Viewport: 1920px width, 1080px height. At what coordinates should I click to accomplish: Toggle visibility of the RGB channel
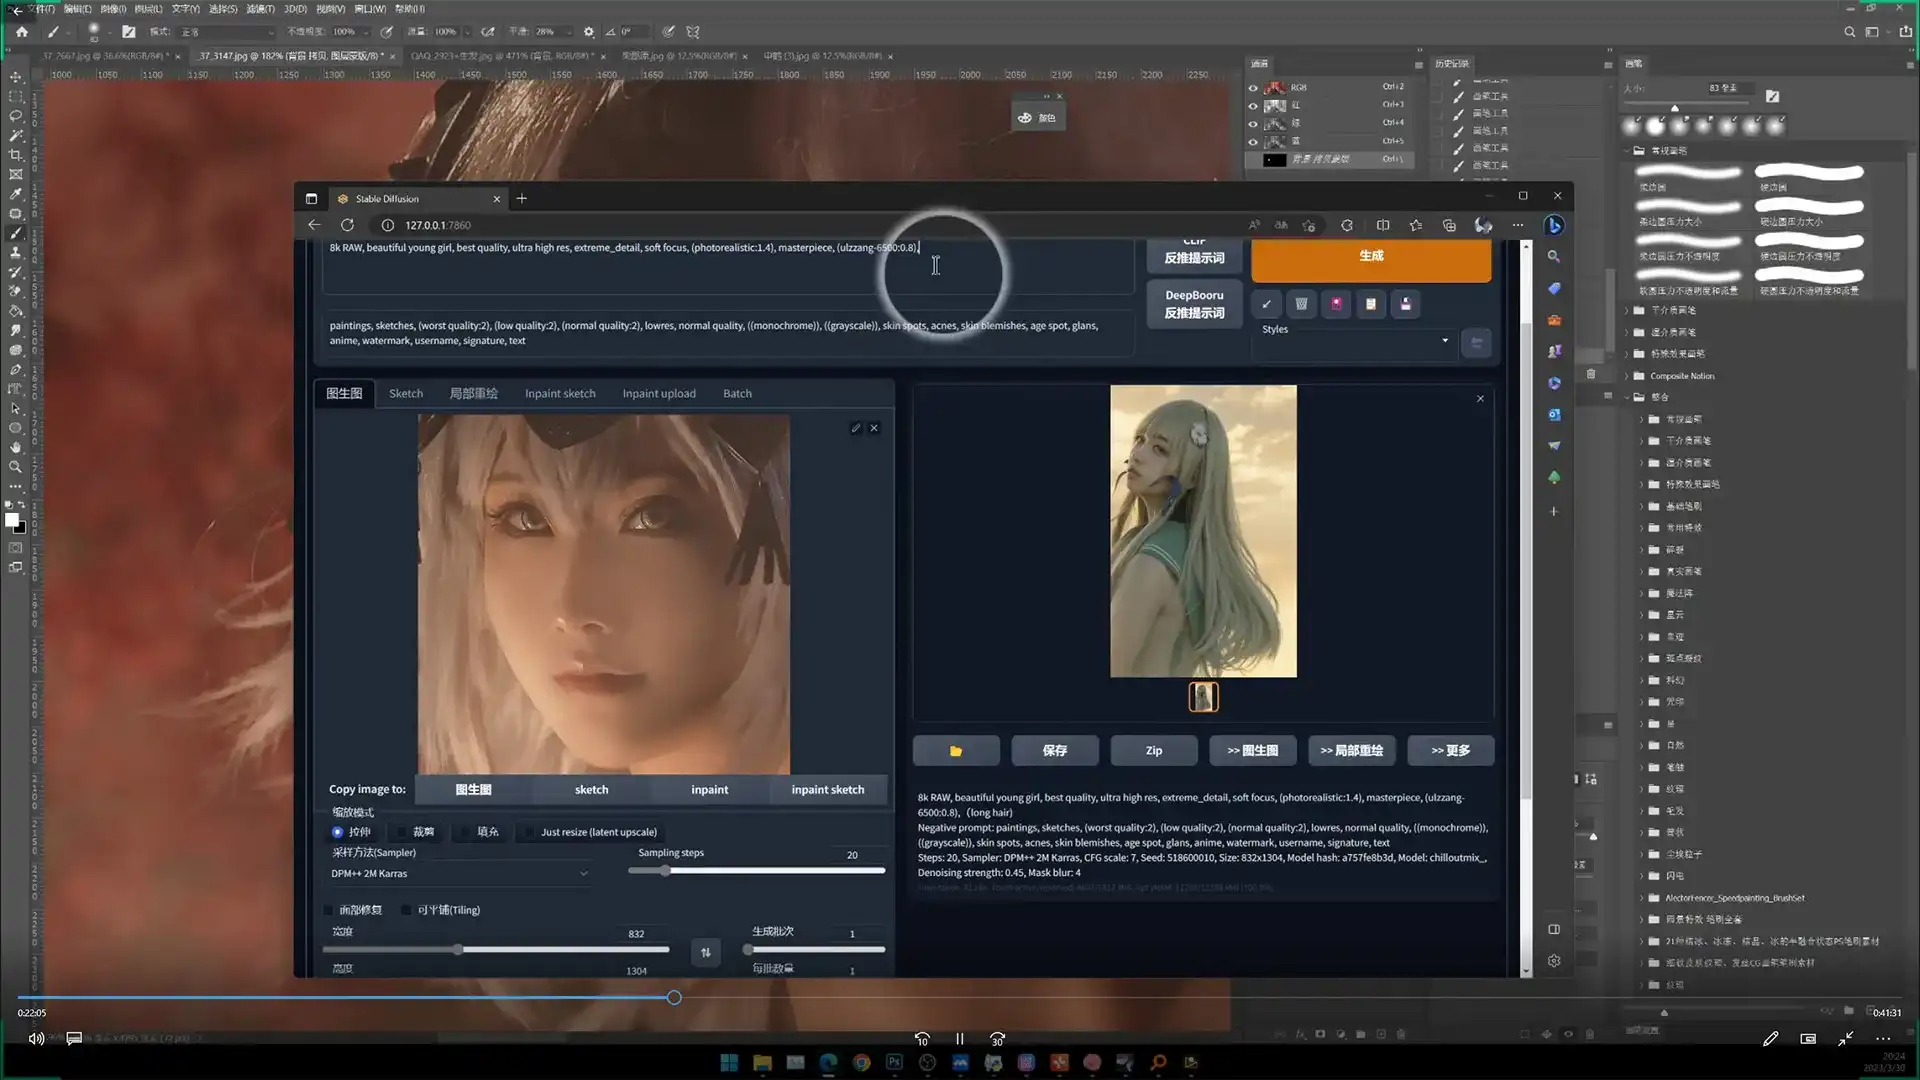click(1253, 87)
